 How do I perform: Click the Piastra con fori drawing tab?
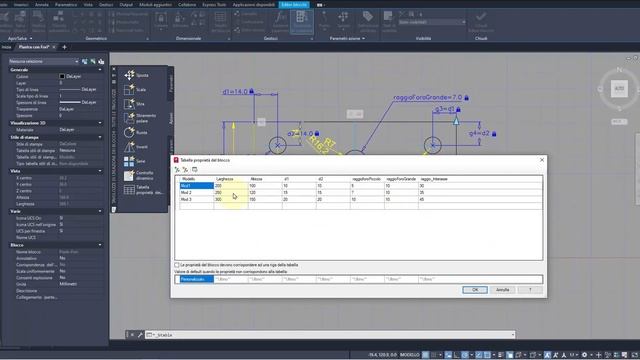point(34,47)
